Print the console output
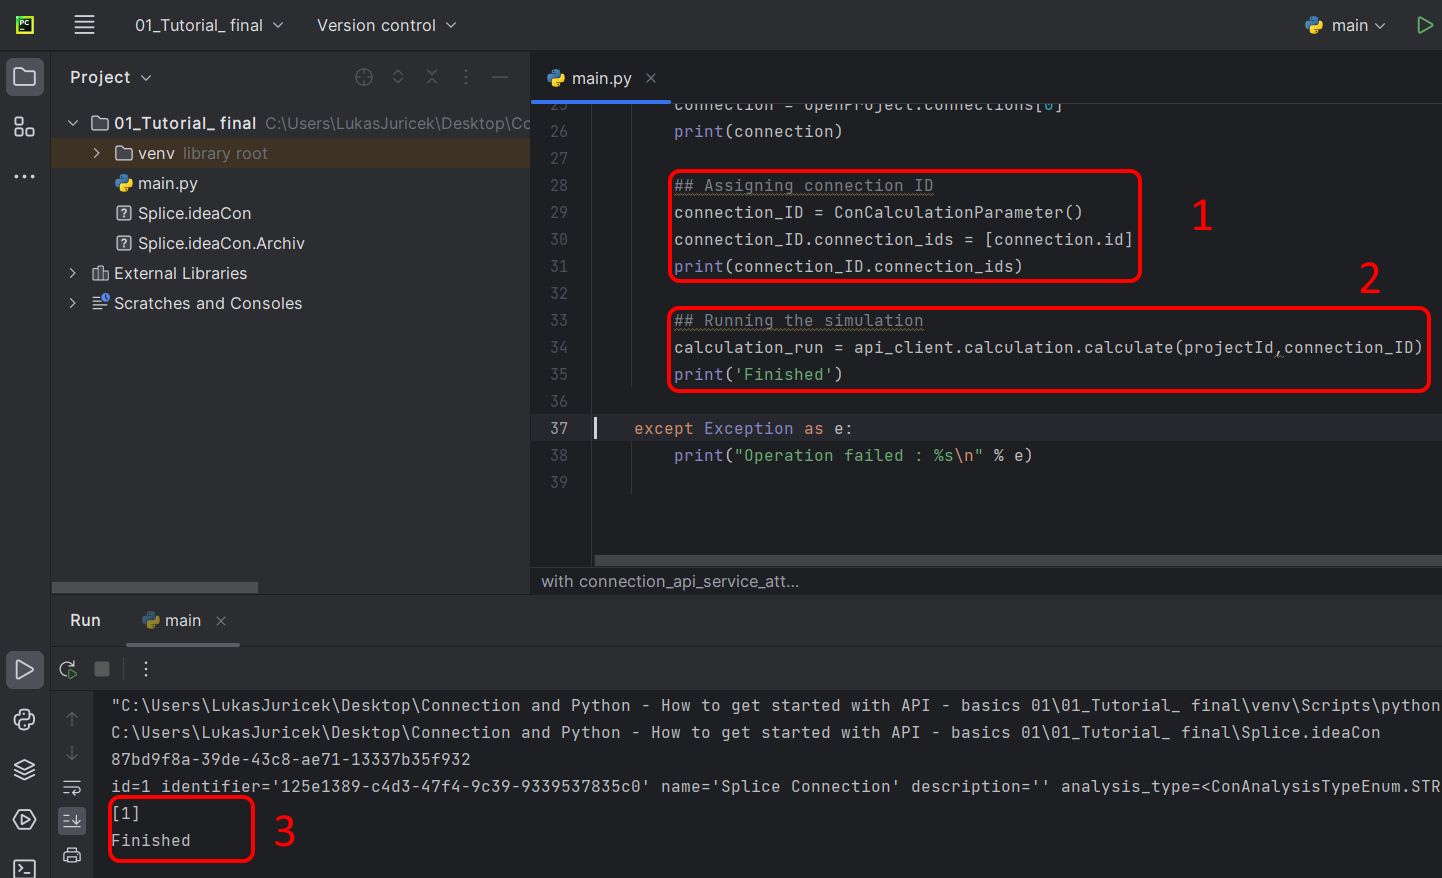 coord(71,855)
